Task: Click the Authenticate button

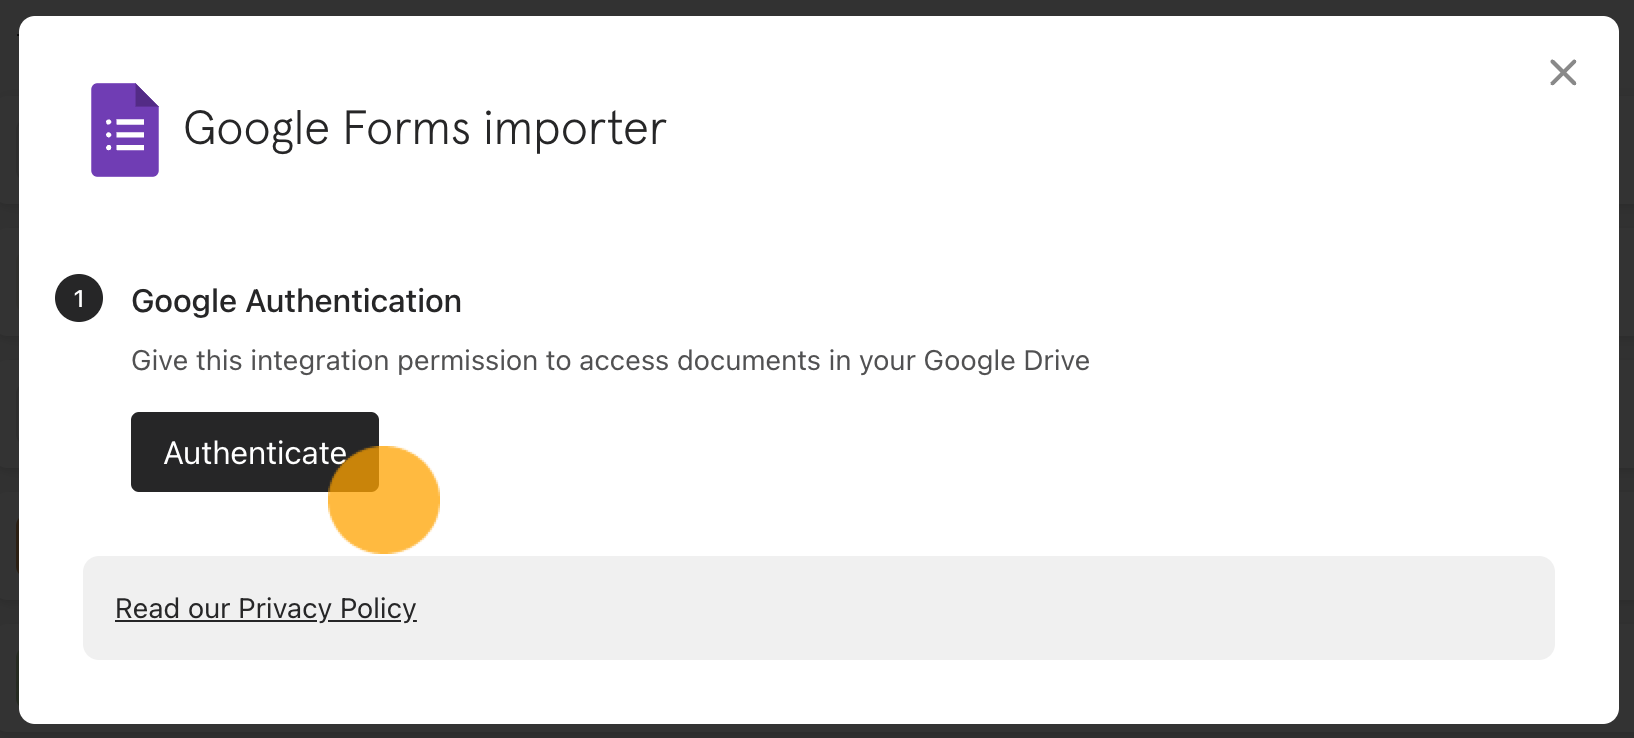Action: pos(255,452)
